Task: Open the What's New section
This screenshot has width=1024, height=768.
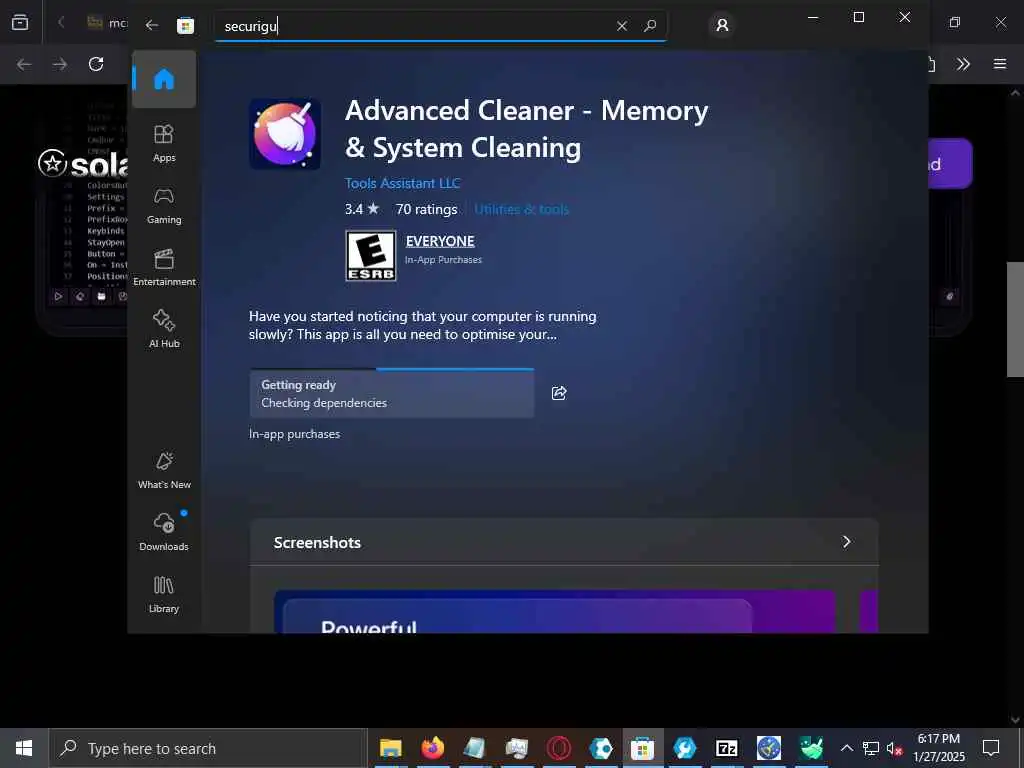Action: coord(164,470)
